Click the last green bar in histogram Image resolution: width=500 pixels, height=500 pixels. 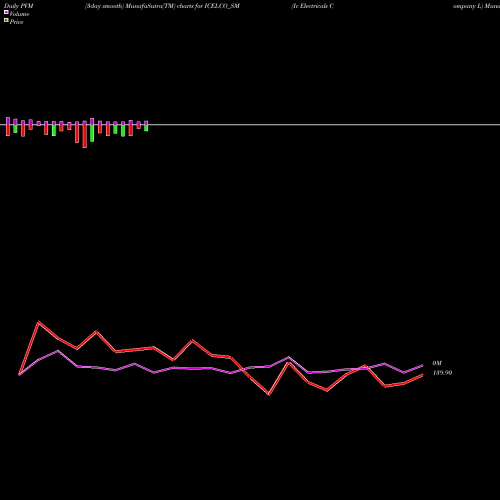point(146,128)
